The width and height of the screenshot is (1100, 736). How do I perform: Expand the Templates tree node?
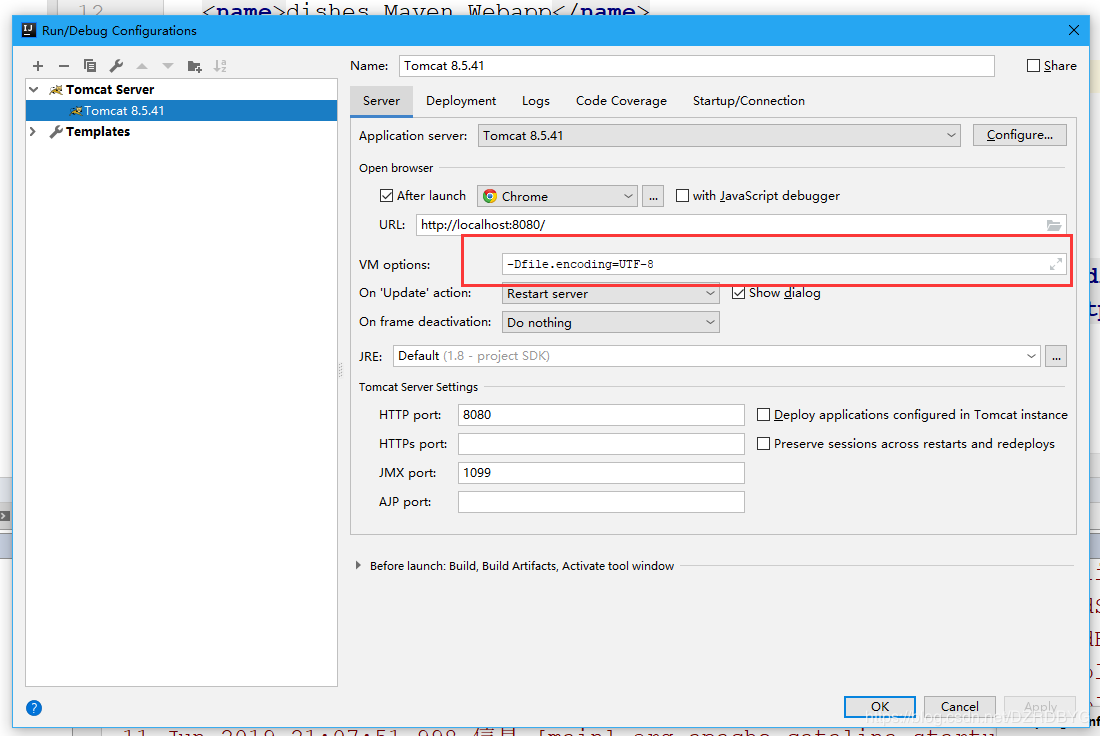coord(33,131)
